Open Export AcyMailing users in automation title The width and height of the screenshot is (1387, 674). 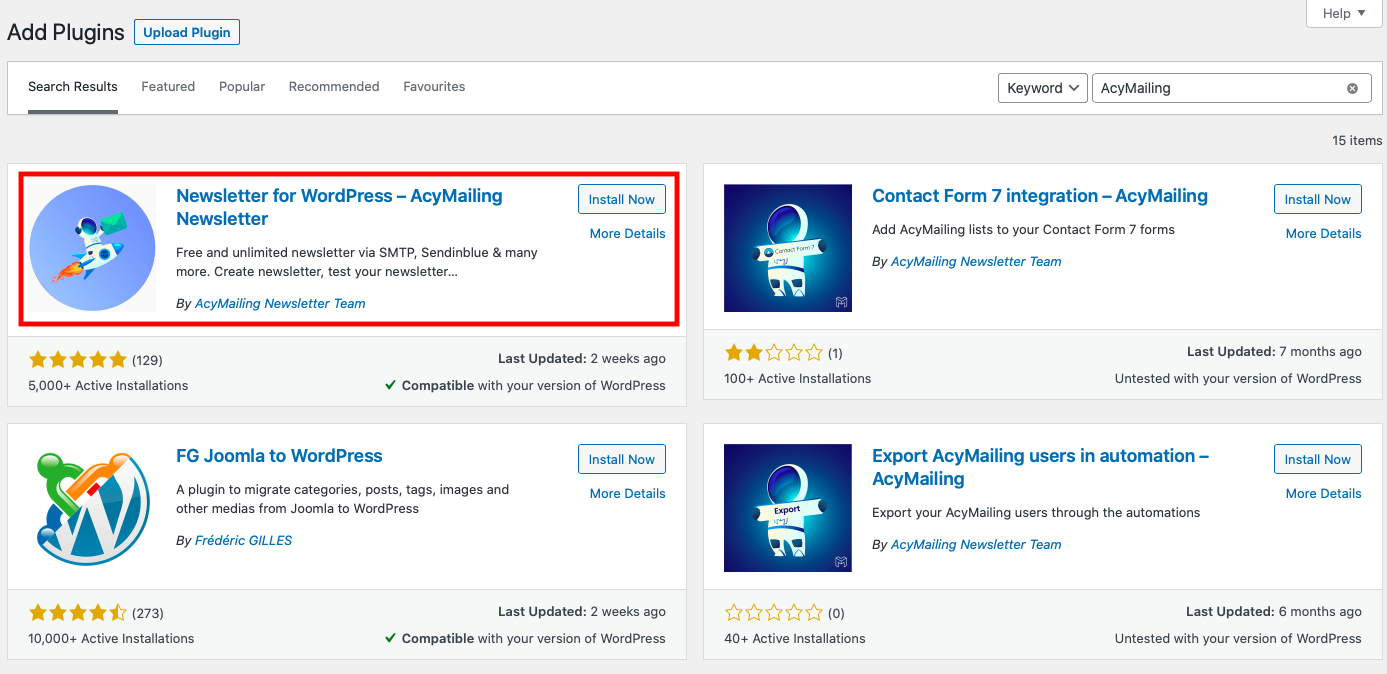tap(1040, 467)
